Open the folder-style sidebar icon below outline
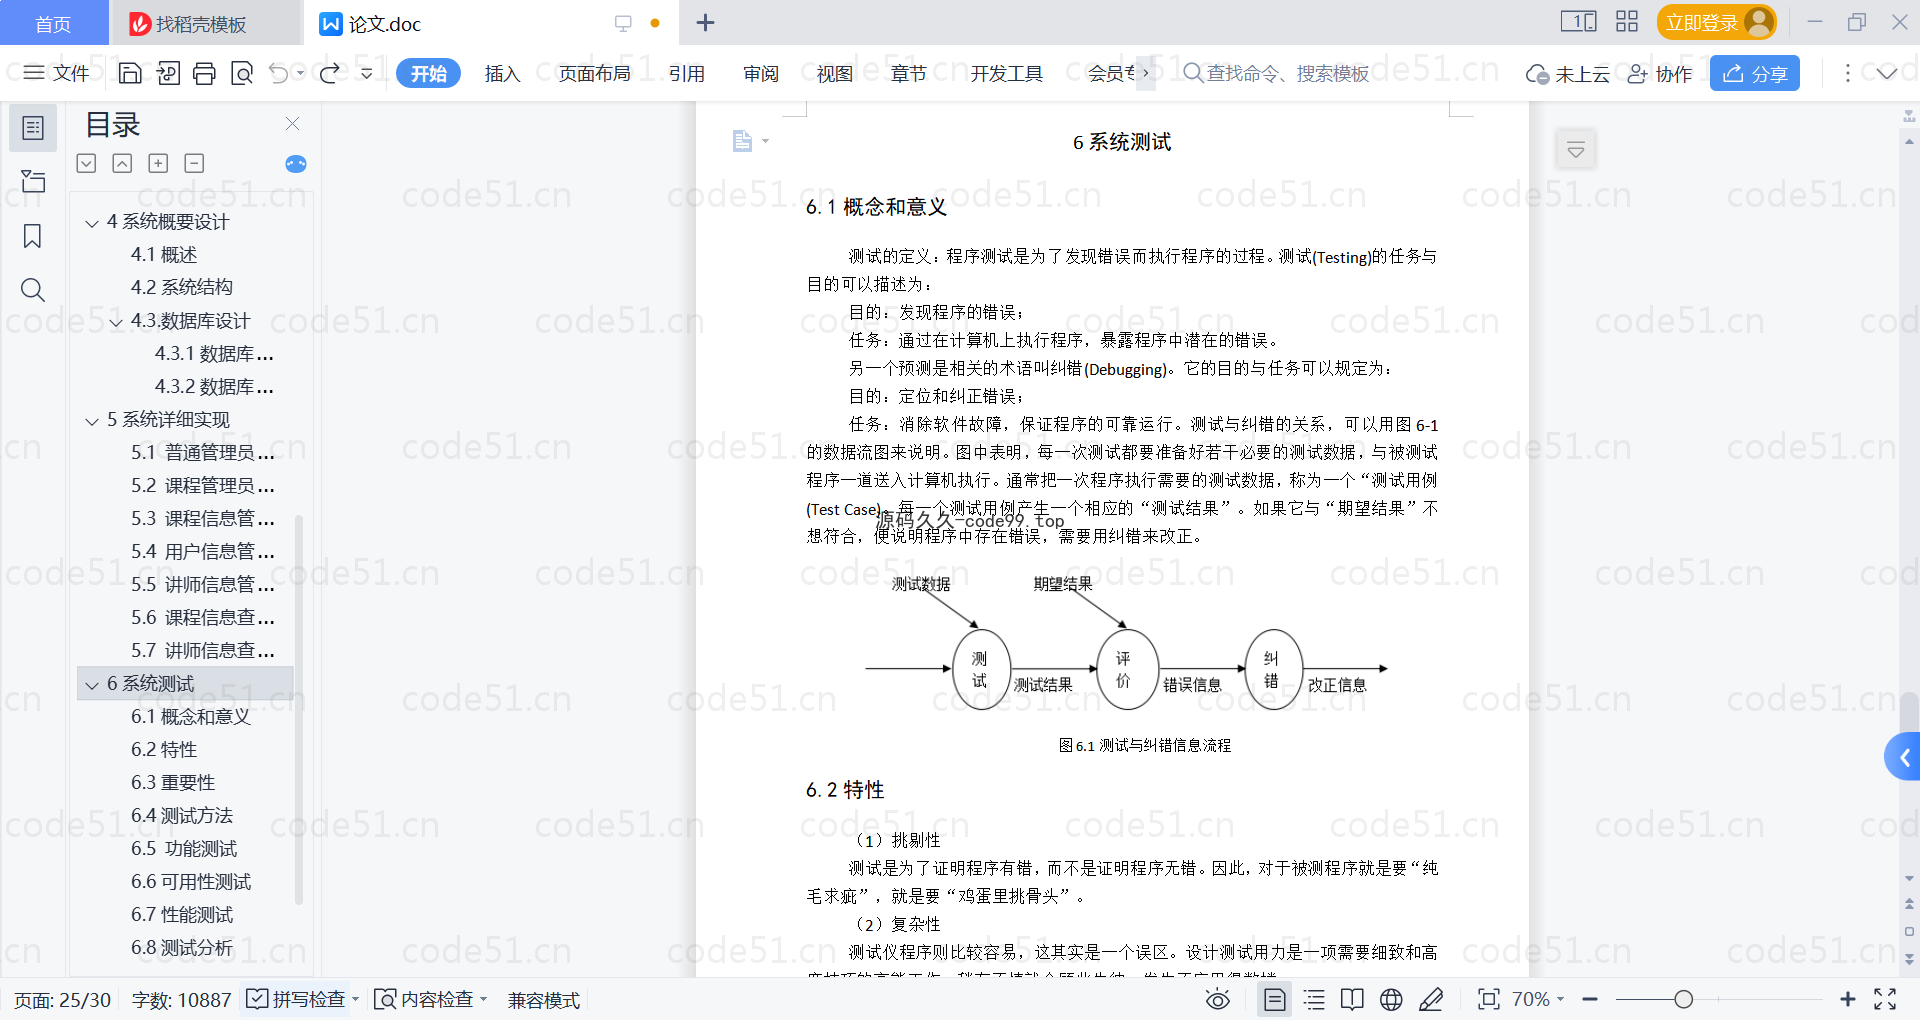The image size is (1920, 1020). (33, 181)
